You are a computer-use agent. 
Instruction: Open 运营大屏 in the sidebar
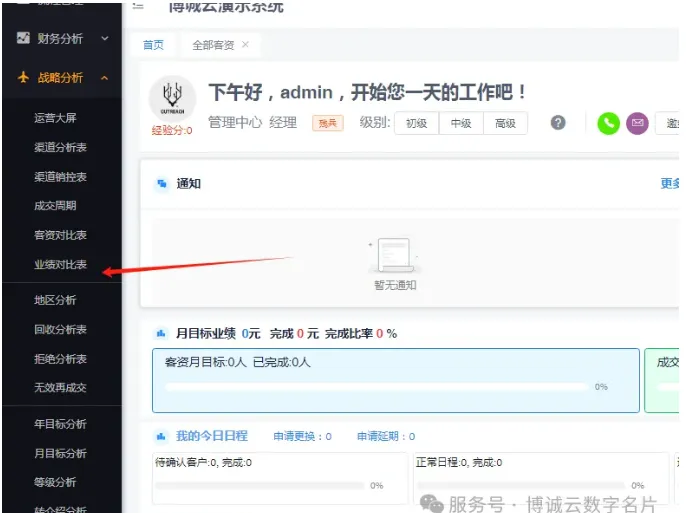click(x=55, y=118)
